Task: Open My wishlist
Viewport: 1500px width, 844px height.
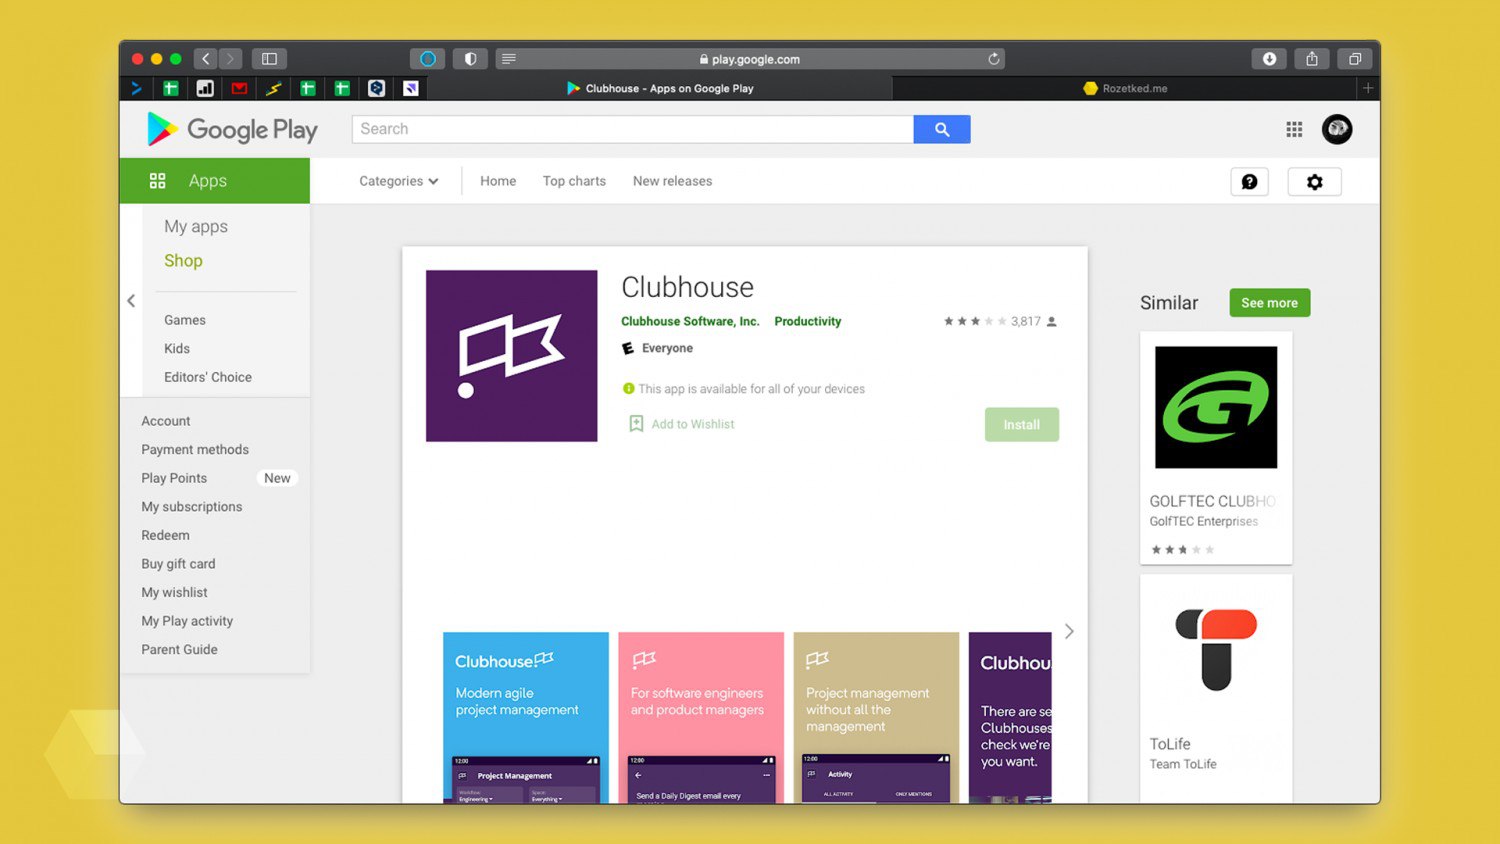Action: [174, 592]
